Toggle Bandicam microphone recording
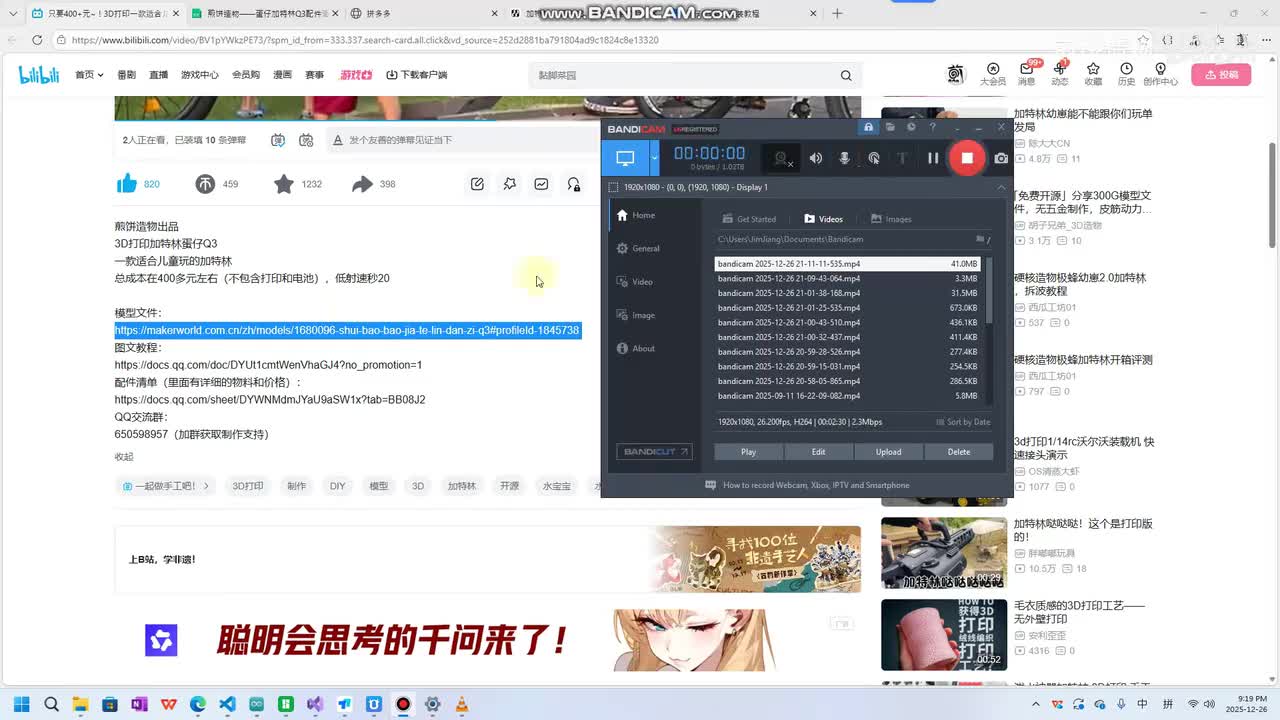 (844, 158)
